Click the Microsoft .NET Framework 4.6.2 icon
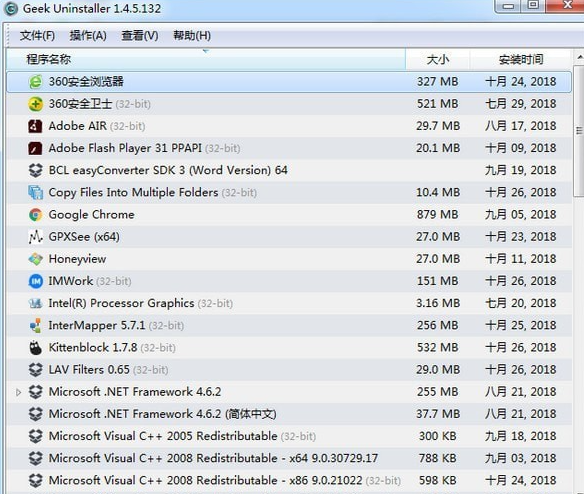Viewport: 584px width, 494px height. (x=36, y=392)
